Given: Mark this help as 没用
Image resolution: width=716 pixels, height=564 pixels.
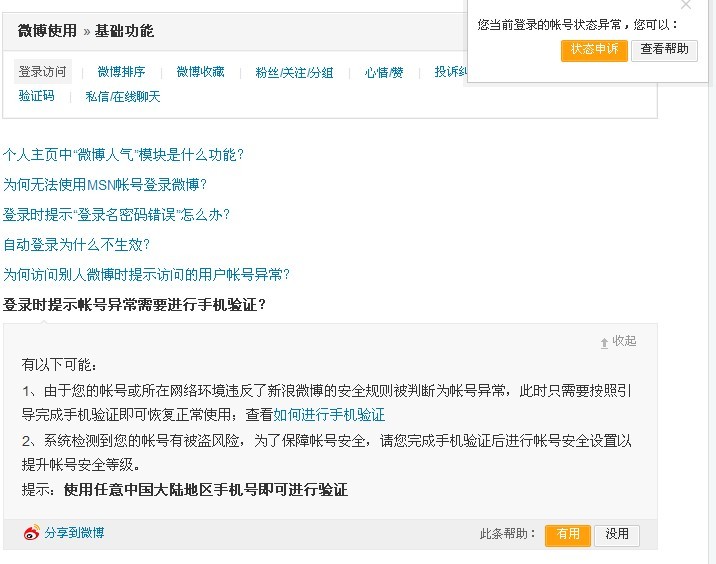Looking at the screenshot, I should tap(617, 534).
